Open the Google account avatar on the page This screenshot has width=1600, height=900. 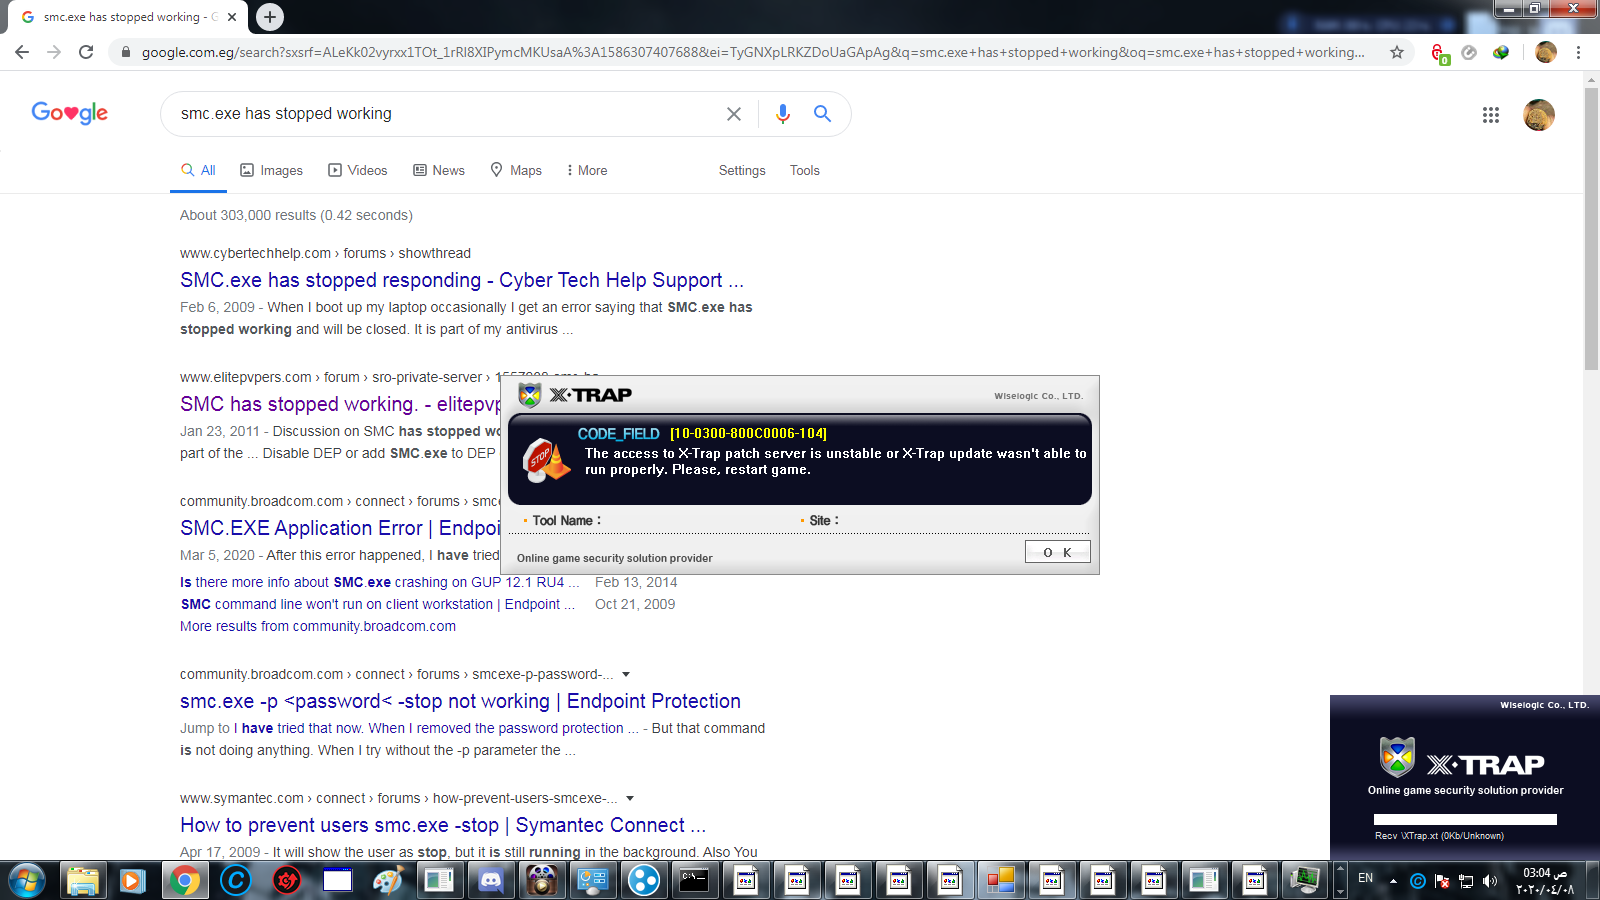click(1539, 115)
